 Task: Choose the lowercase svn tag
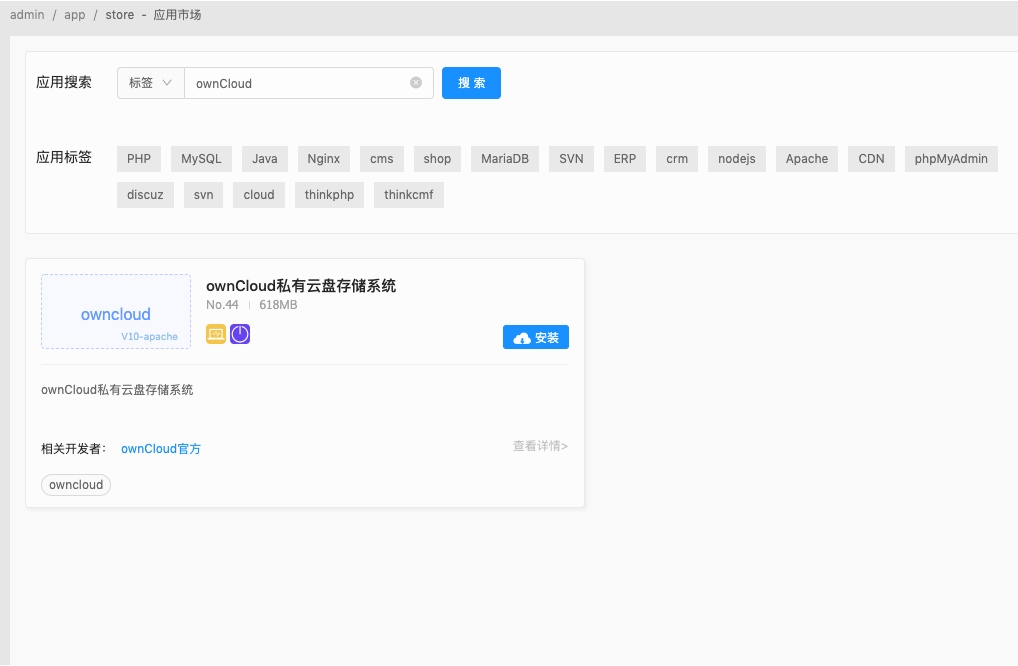(203, 195)
